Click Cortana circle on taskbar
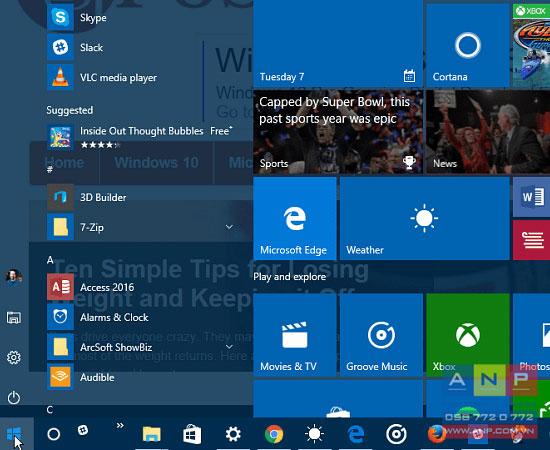This screenshot has height=450, width=550. [x=53, y=434]
